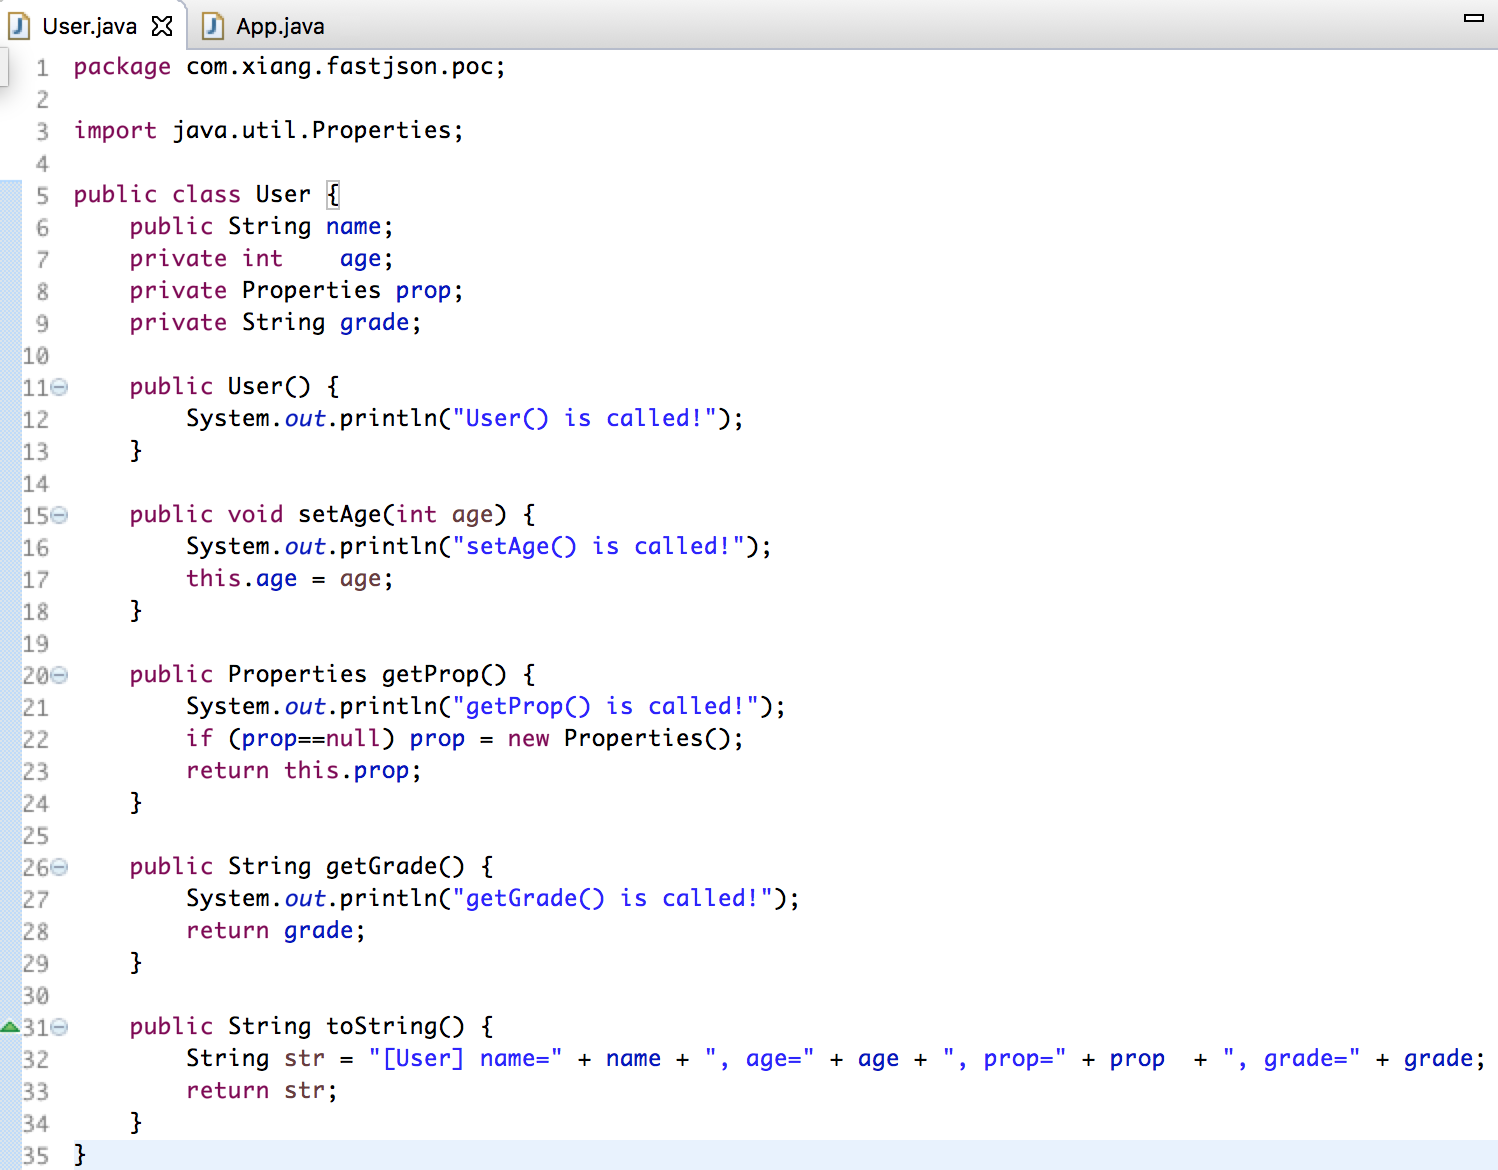
Task: Click line number 5 in gutter
Action: (x=42, y=195)
